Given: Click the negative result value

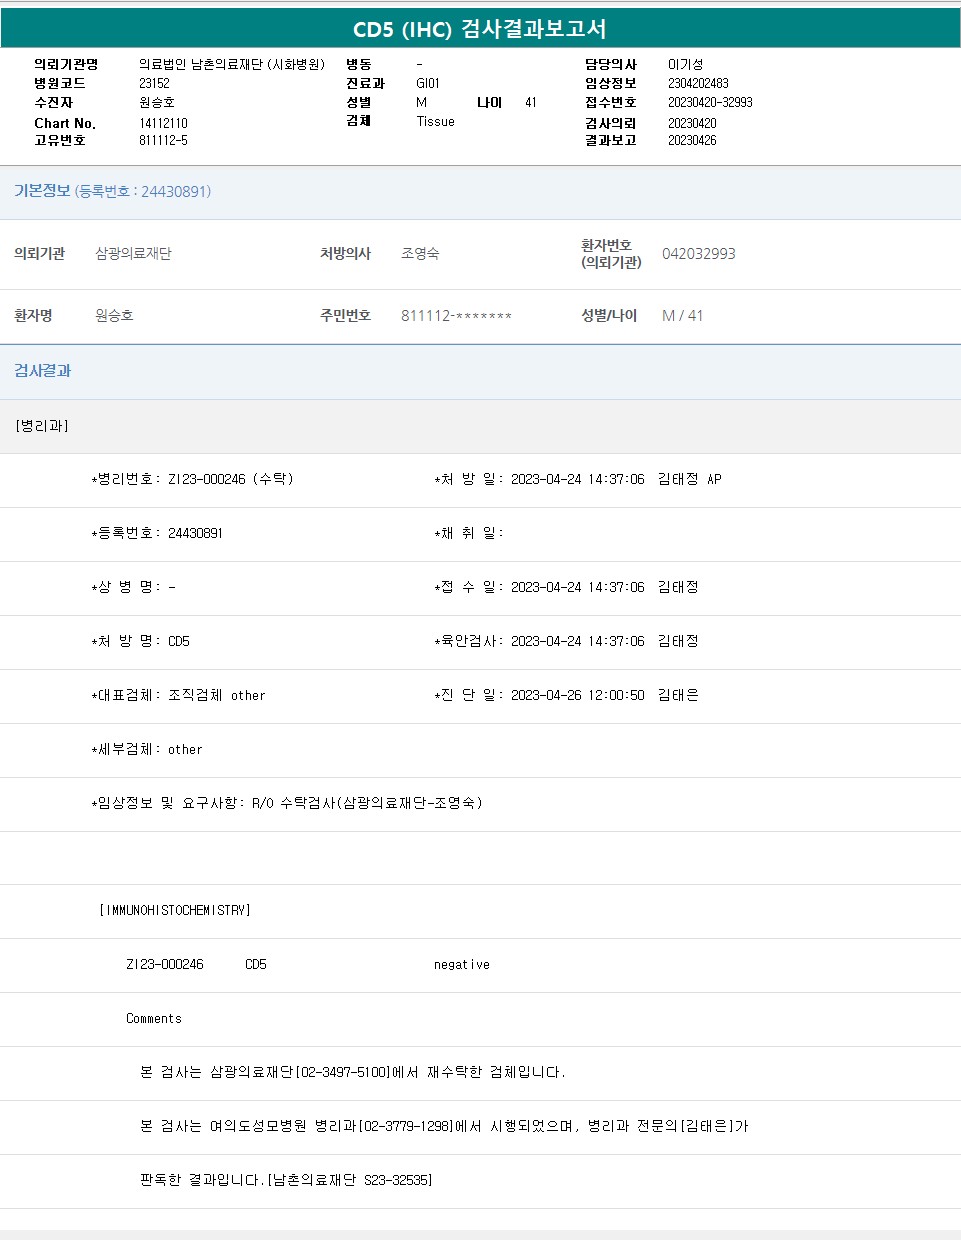Looking at the screenshot, I should (461, 965).
